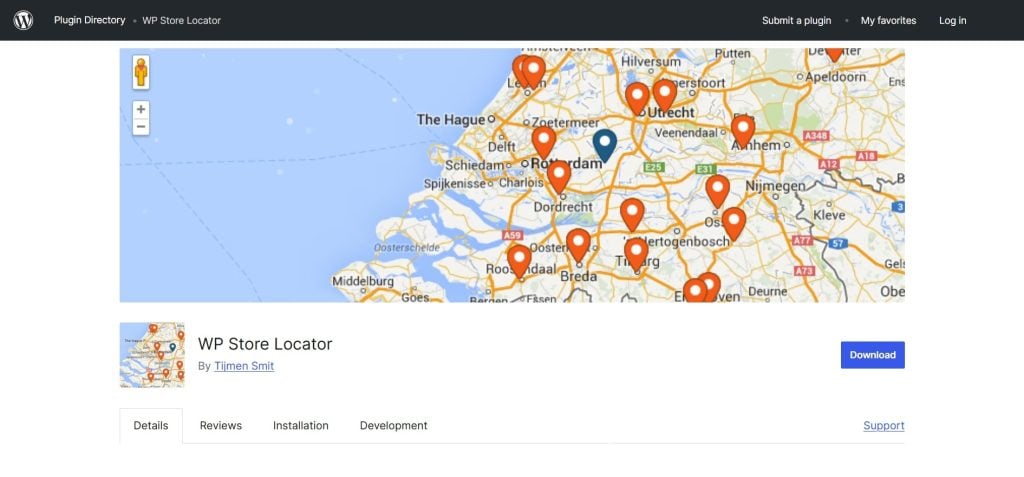Click the orange marker above Delft
The height and width of the screenshot is (477, 1024).
coord(543,140)
